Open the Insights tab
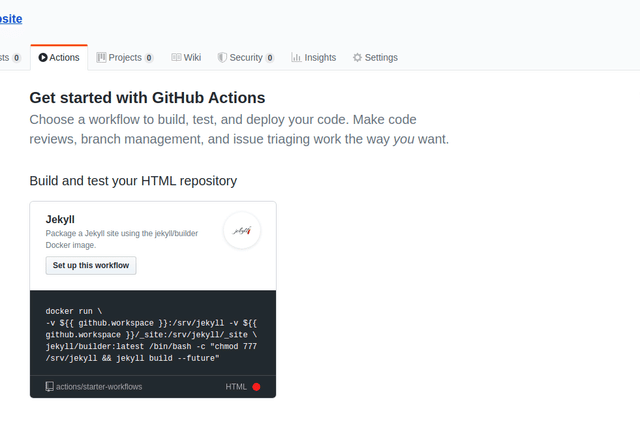The height and width of the screenshot is (426, 640). [313, 58]
